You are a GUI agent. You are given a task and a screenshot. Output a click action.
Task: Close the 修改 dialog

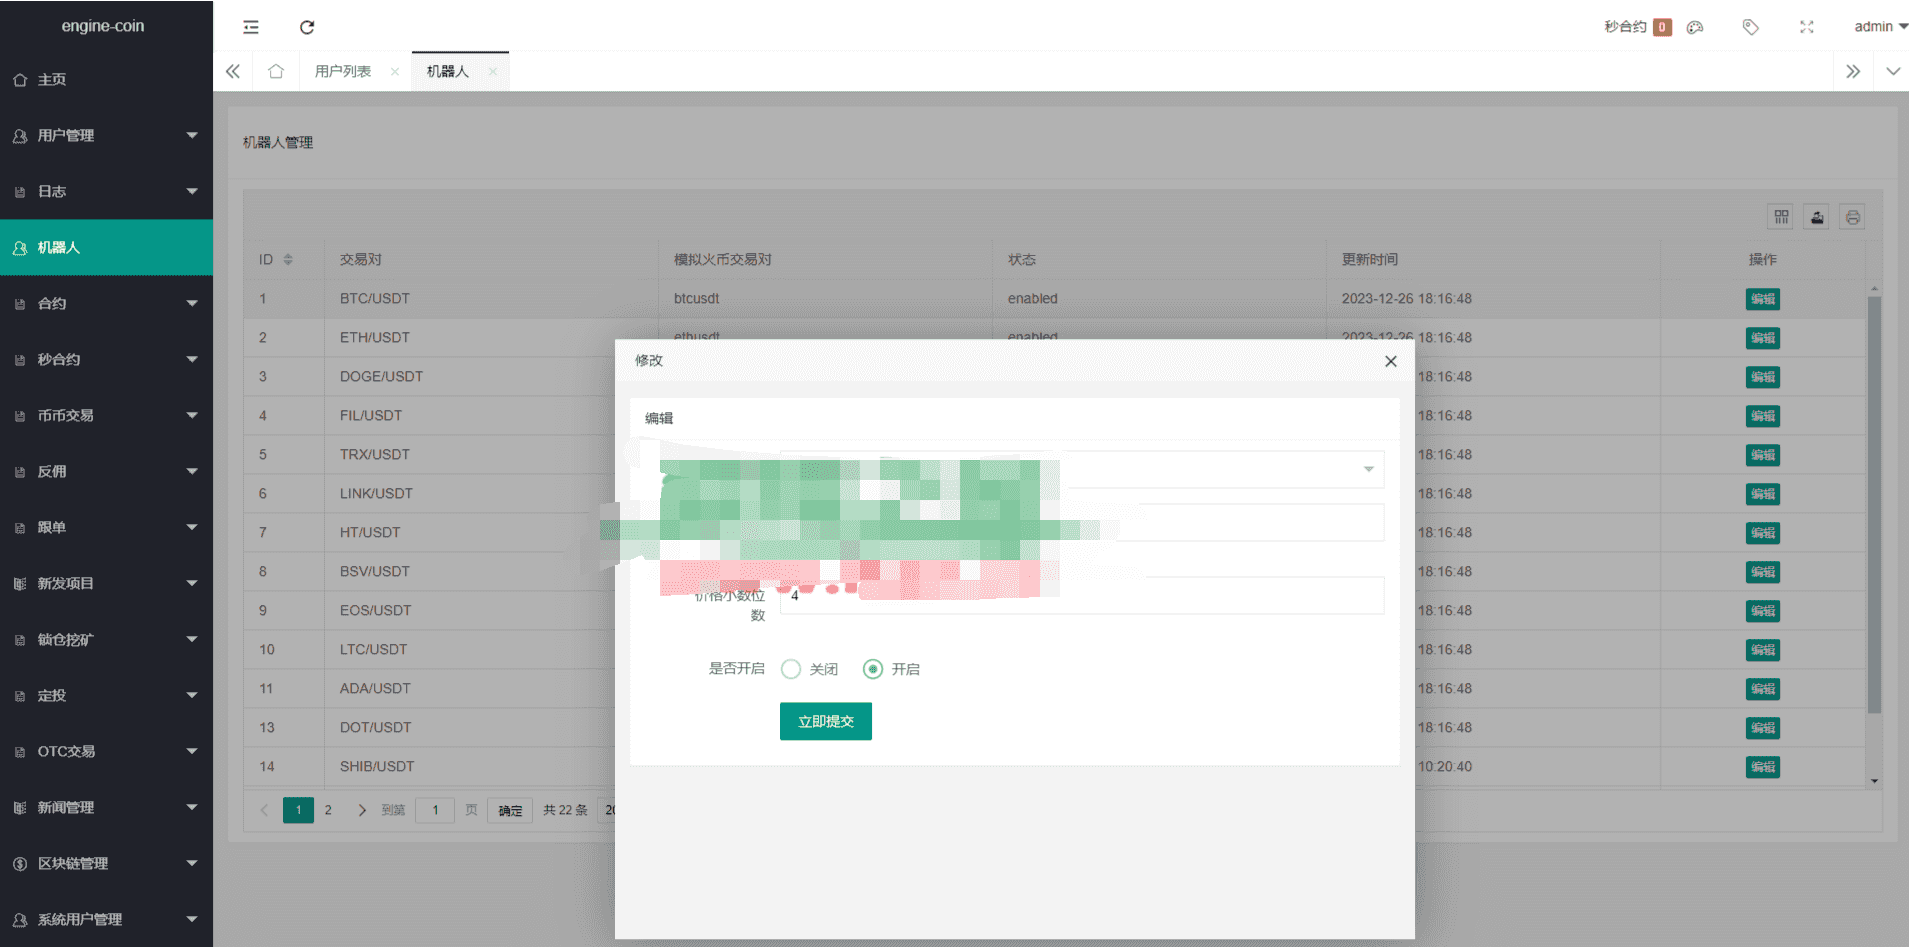pyautogui.click(x=1390, y=361)
